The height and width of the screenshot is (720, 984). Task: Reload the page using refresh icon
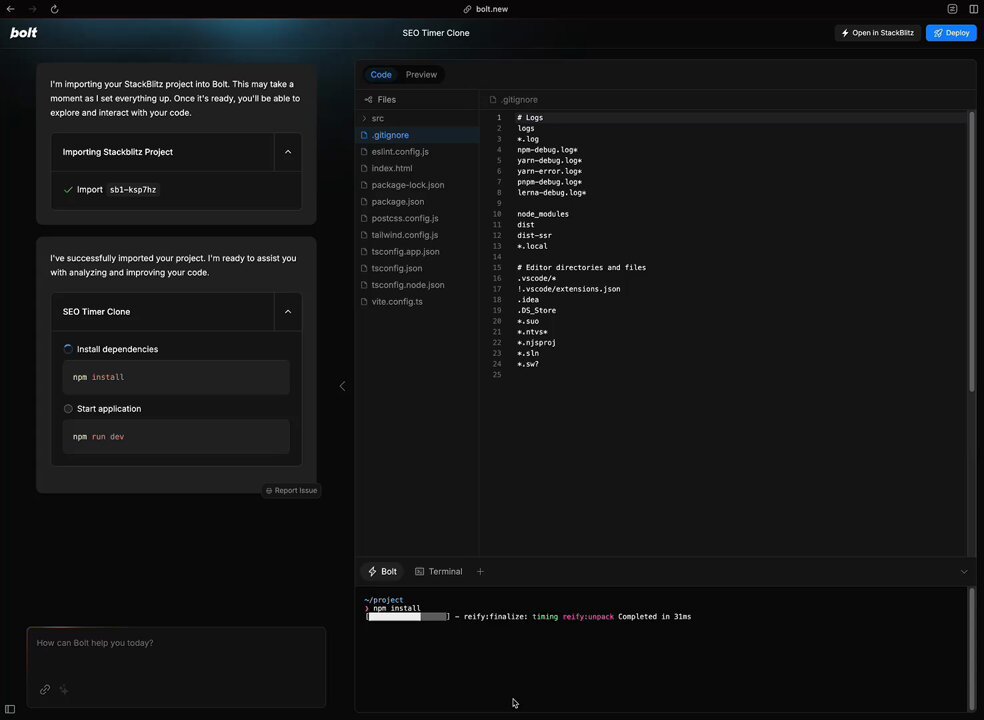[x=55, y=9]
